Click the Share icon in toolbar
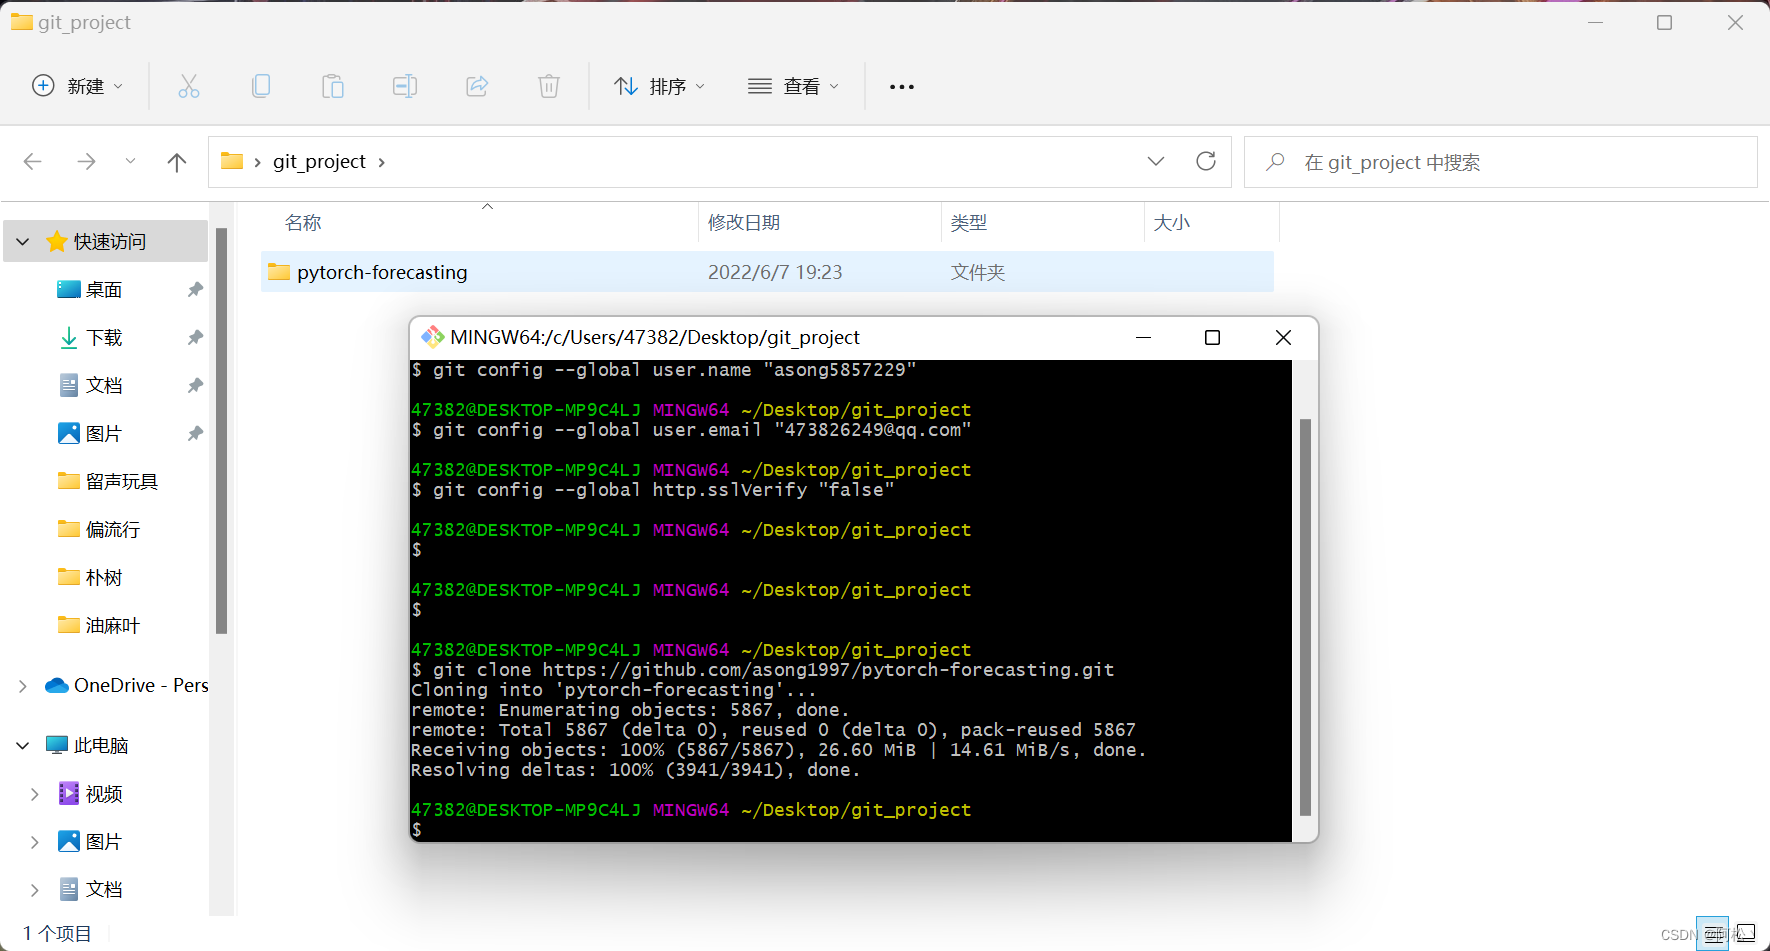1770x951 pixels. [477, 86]
